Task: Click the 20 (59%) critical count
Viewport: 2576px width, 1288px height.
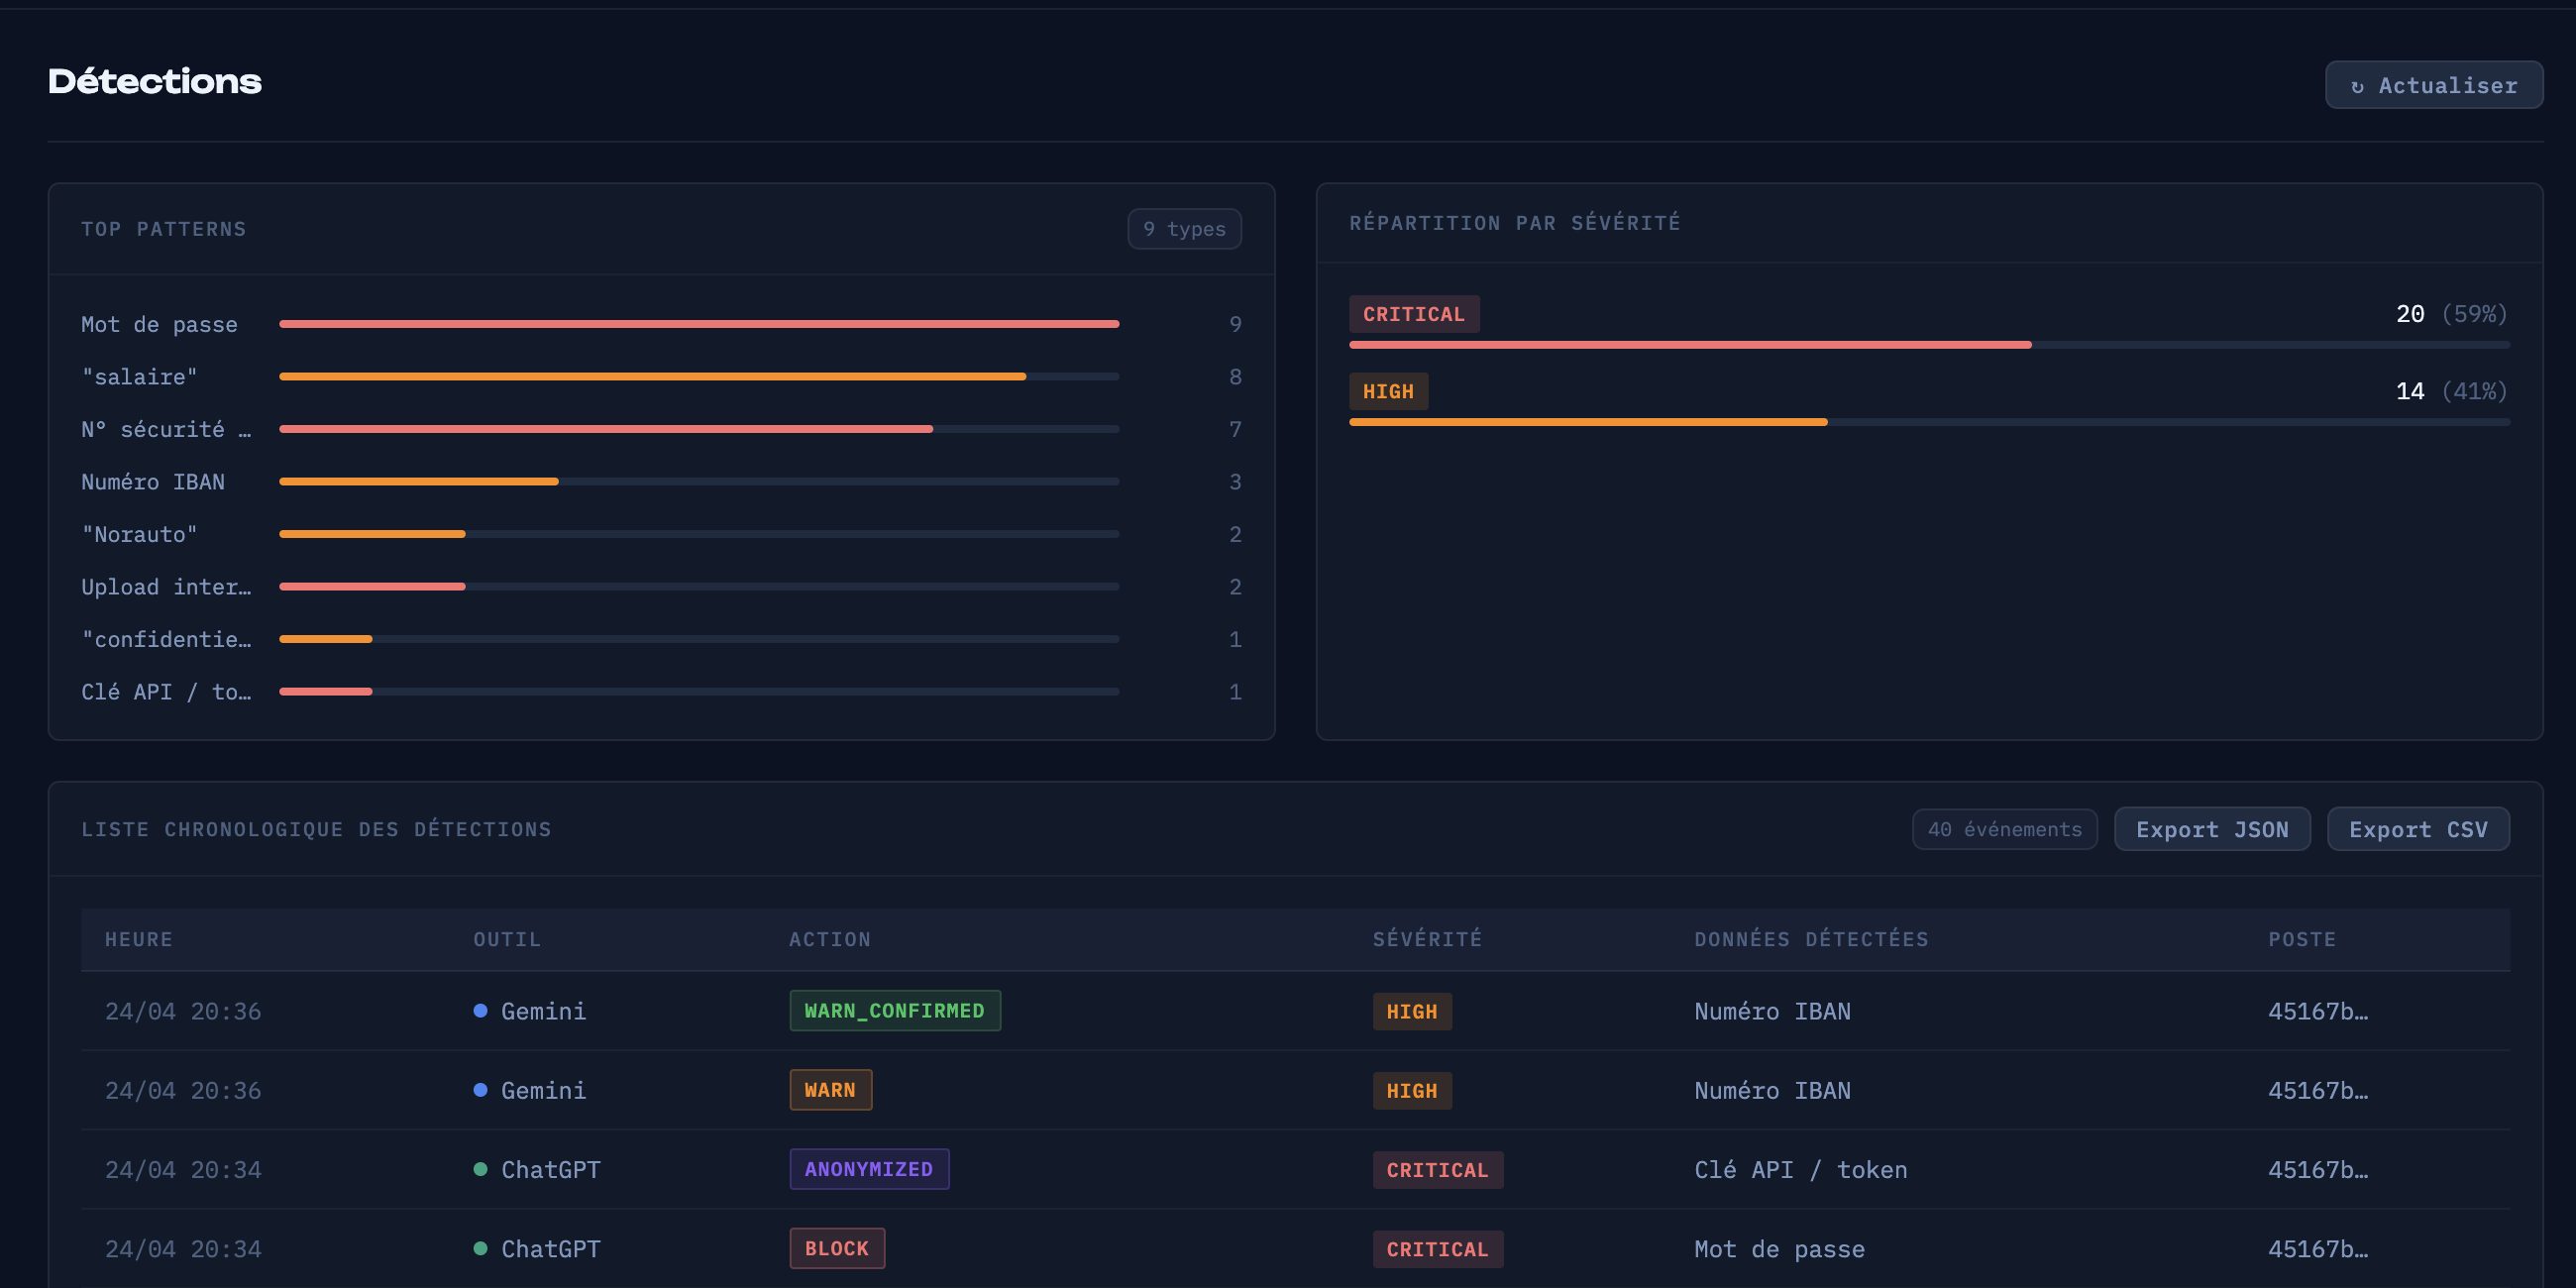Action: pos(2451,314)
